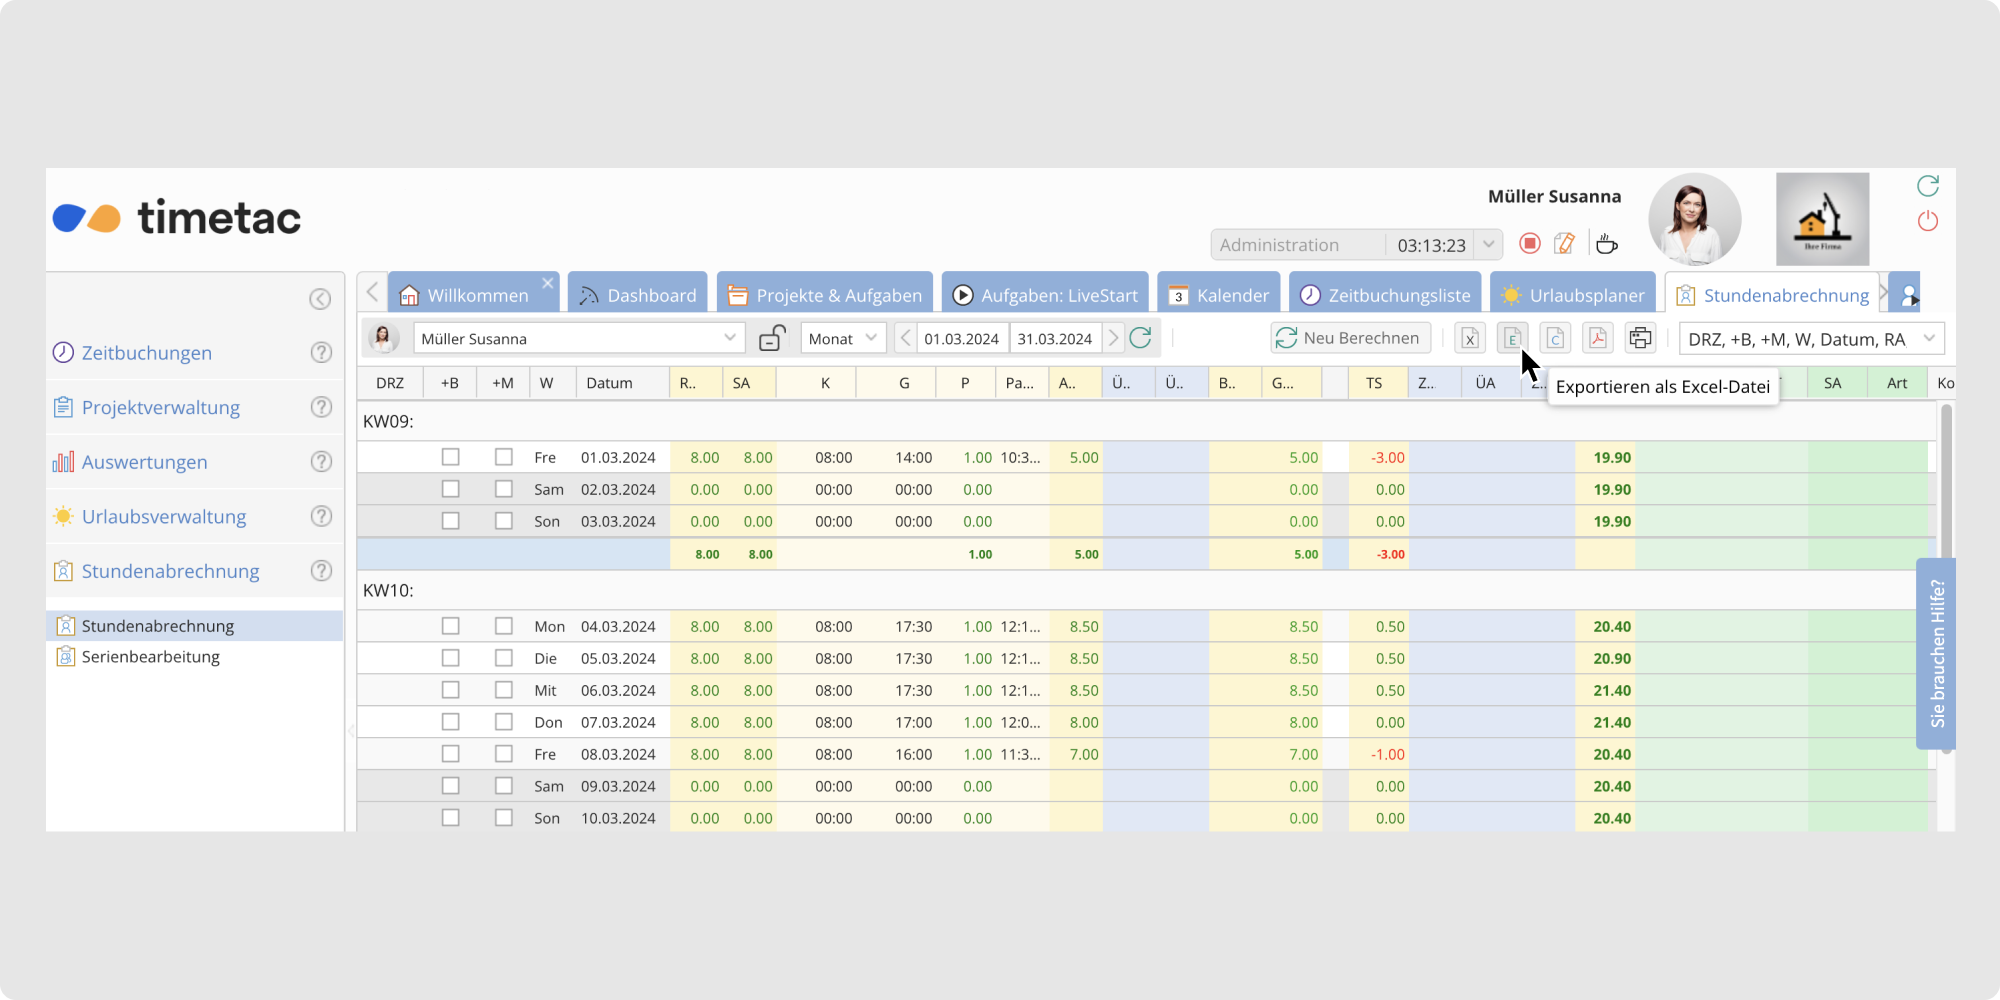Select Serienbearbeitung in the sidebar tree
2000x1000 pixels.
[150, 657]
